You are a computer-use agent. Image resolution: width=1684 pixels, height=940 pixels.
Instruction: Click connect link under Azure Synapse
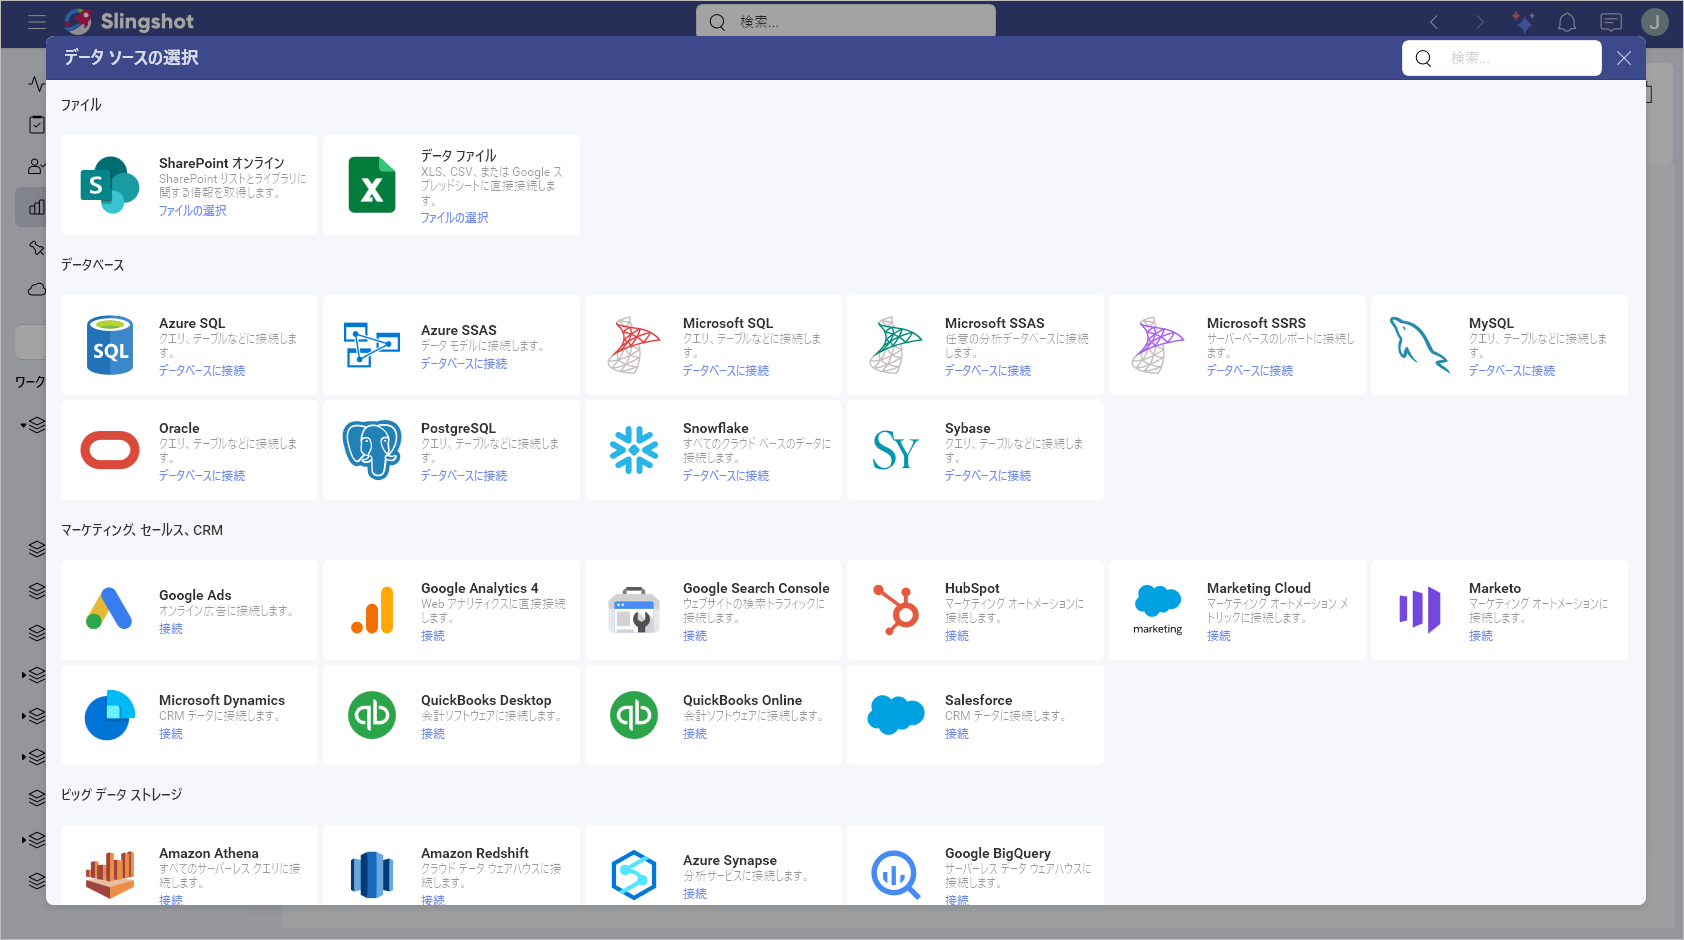[695, 894]
